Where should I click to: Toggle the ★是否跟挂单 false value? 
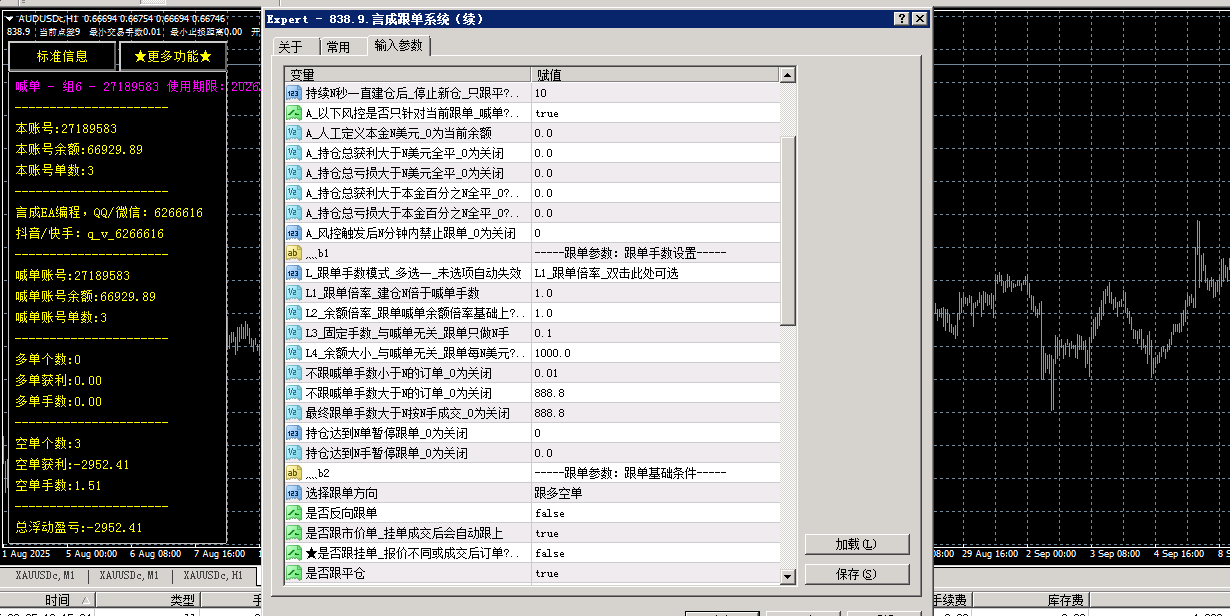654,553
